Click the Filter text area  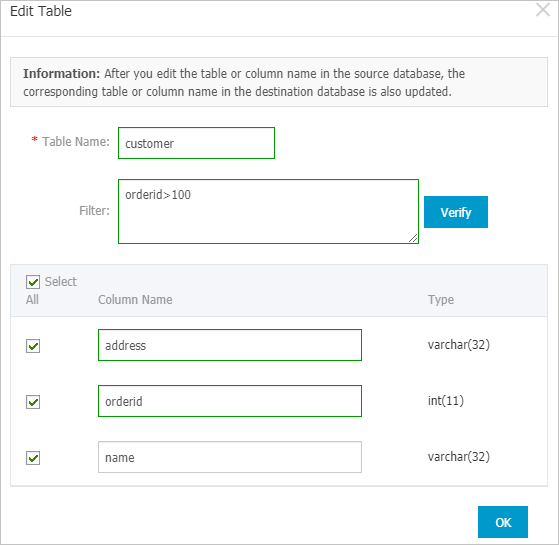point(268,211)
